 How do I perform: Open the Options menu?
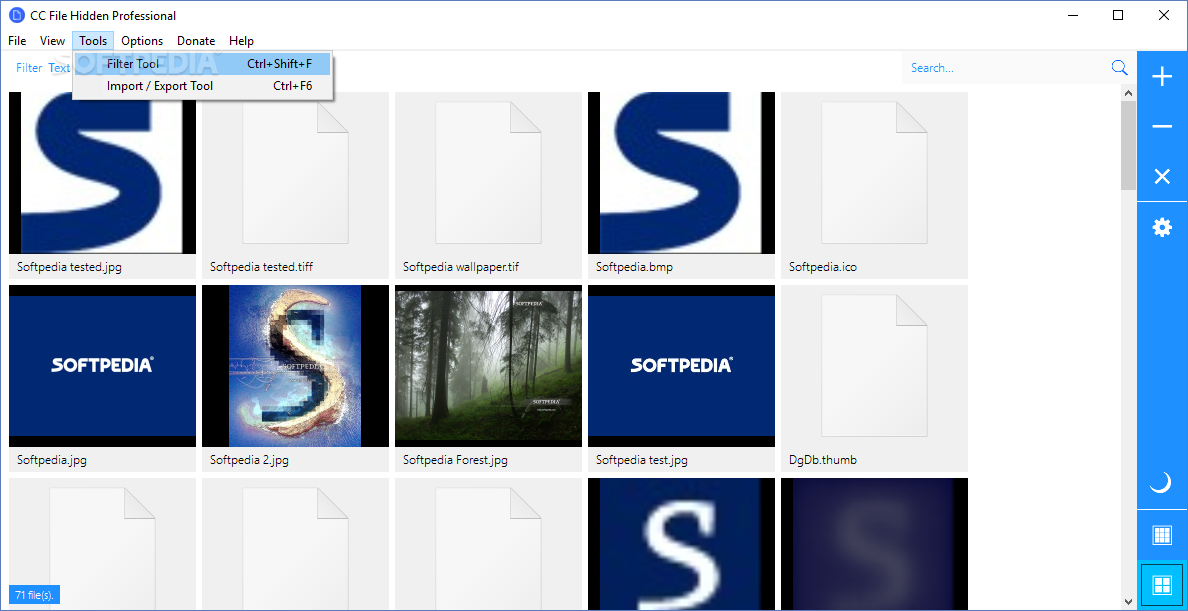pyautogui.click(x=142, y=41)
